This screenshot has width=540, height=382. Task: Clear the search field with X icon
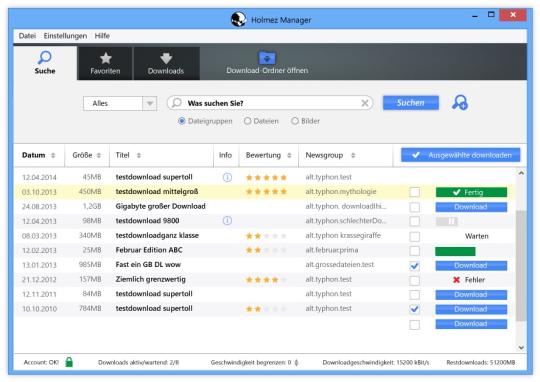pyautogui.click(x=365, y=103)
